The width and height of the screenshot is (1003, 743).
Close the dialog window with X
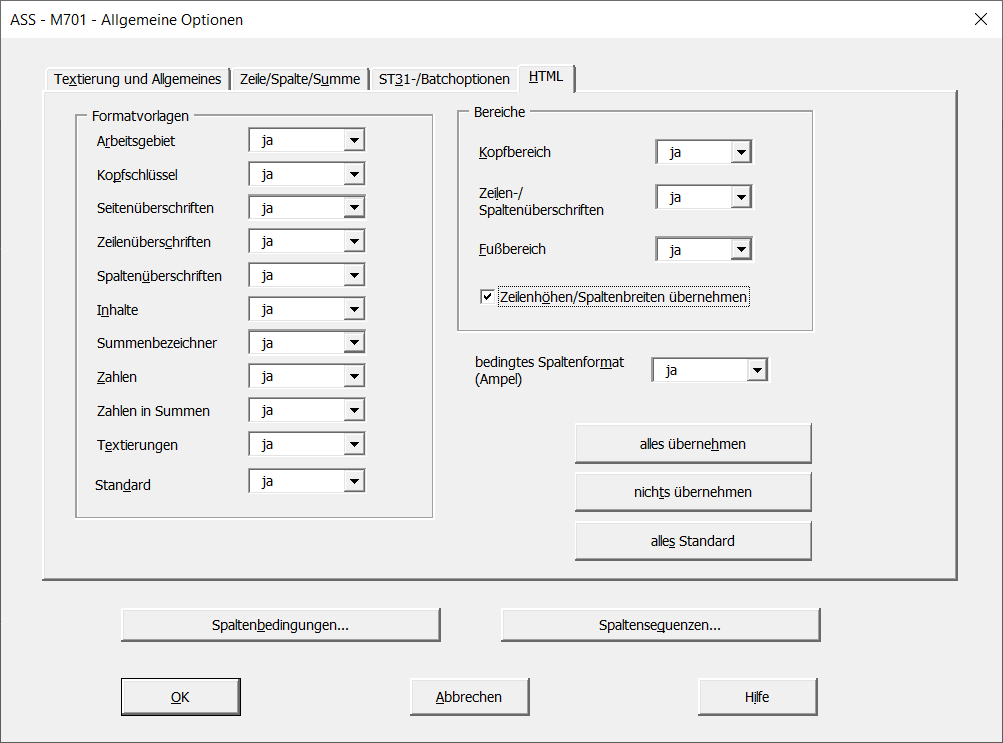point(980,19)
